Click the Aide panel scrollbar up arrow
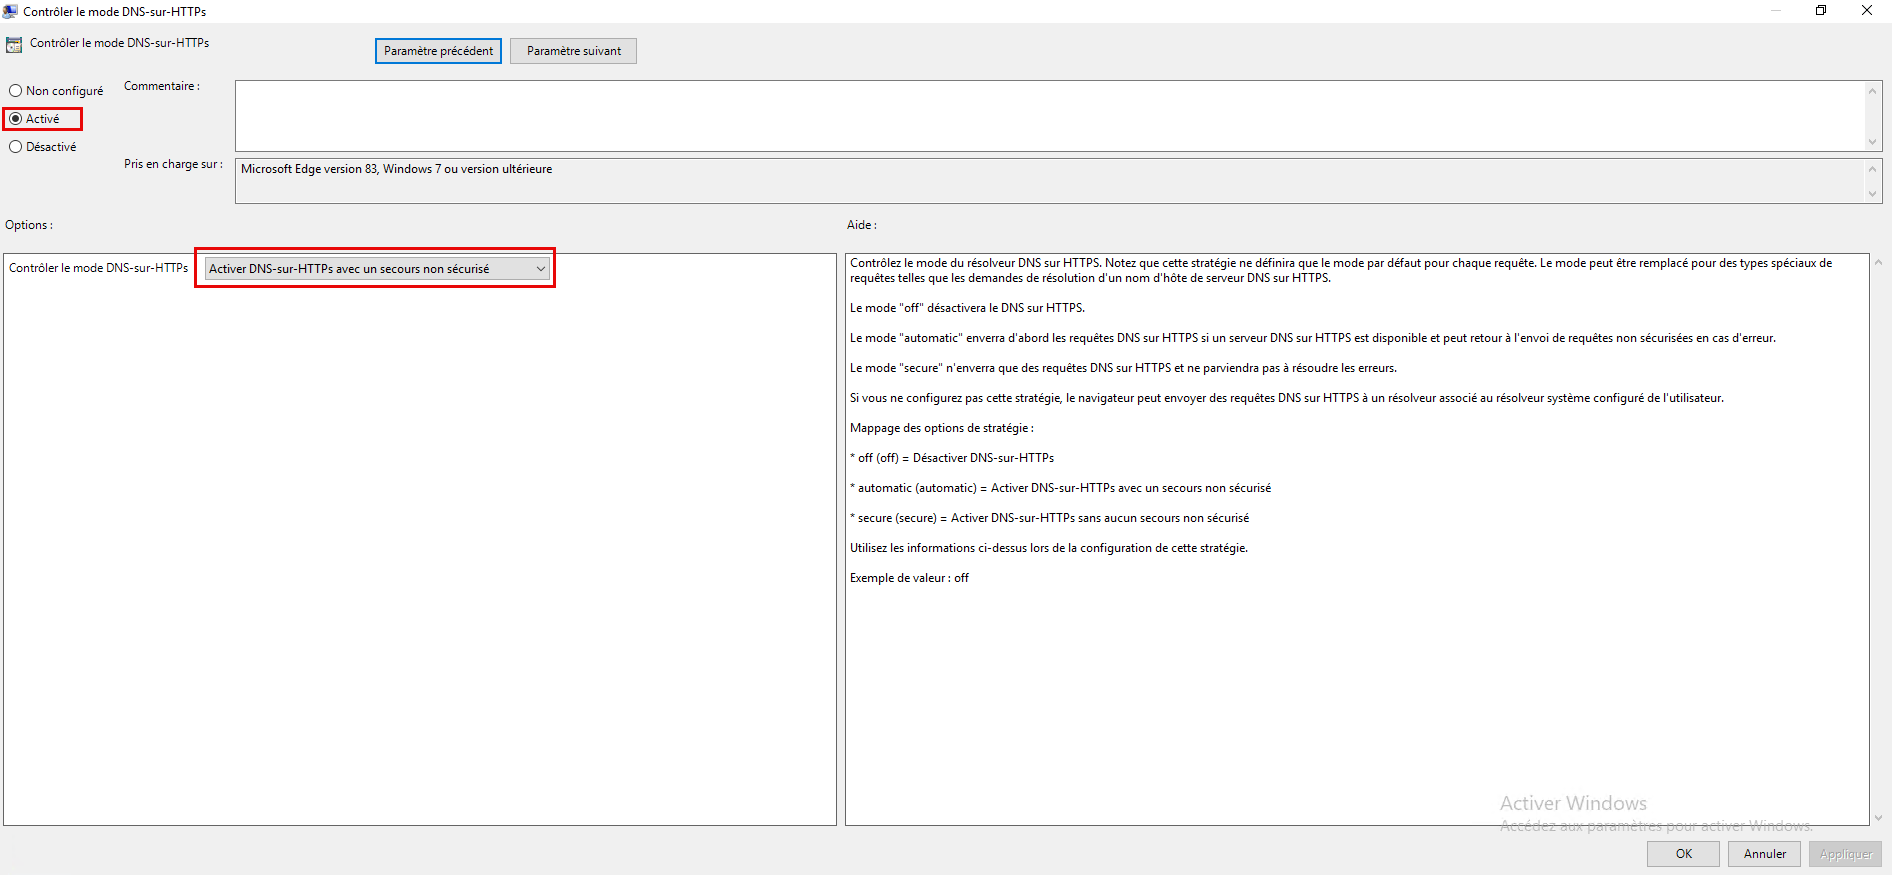The height and width of the screenshot is (875, 1892). point(1878,263)
